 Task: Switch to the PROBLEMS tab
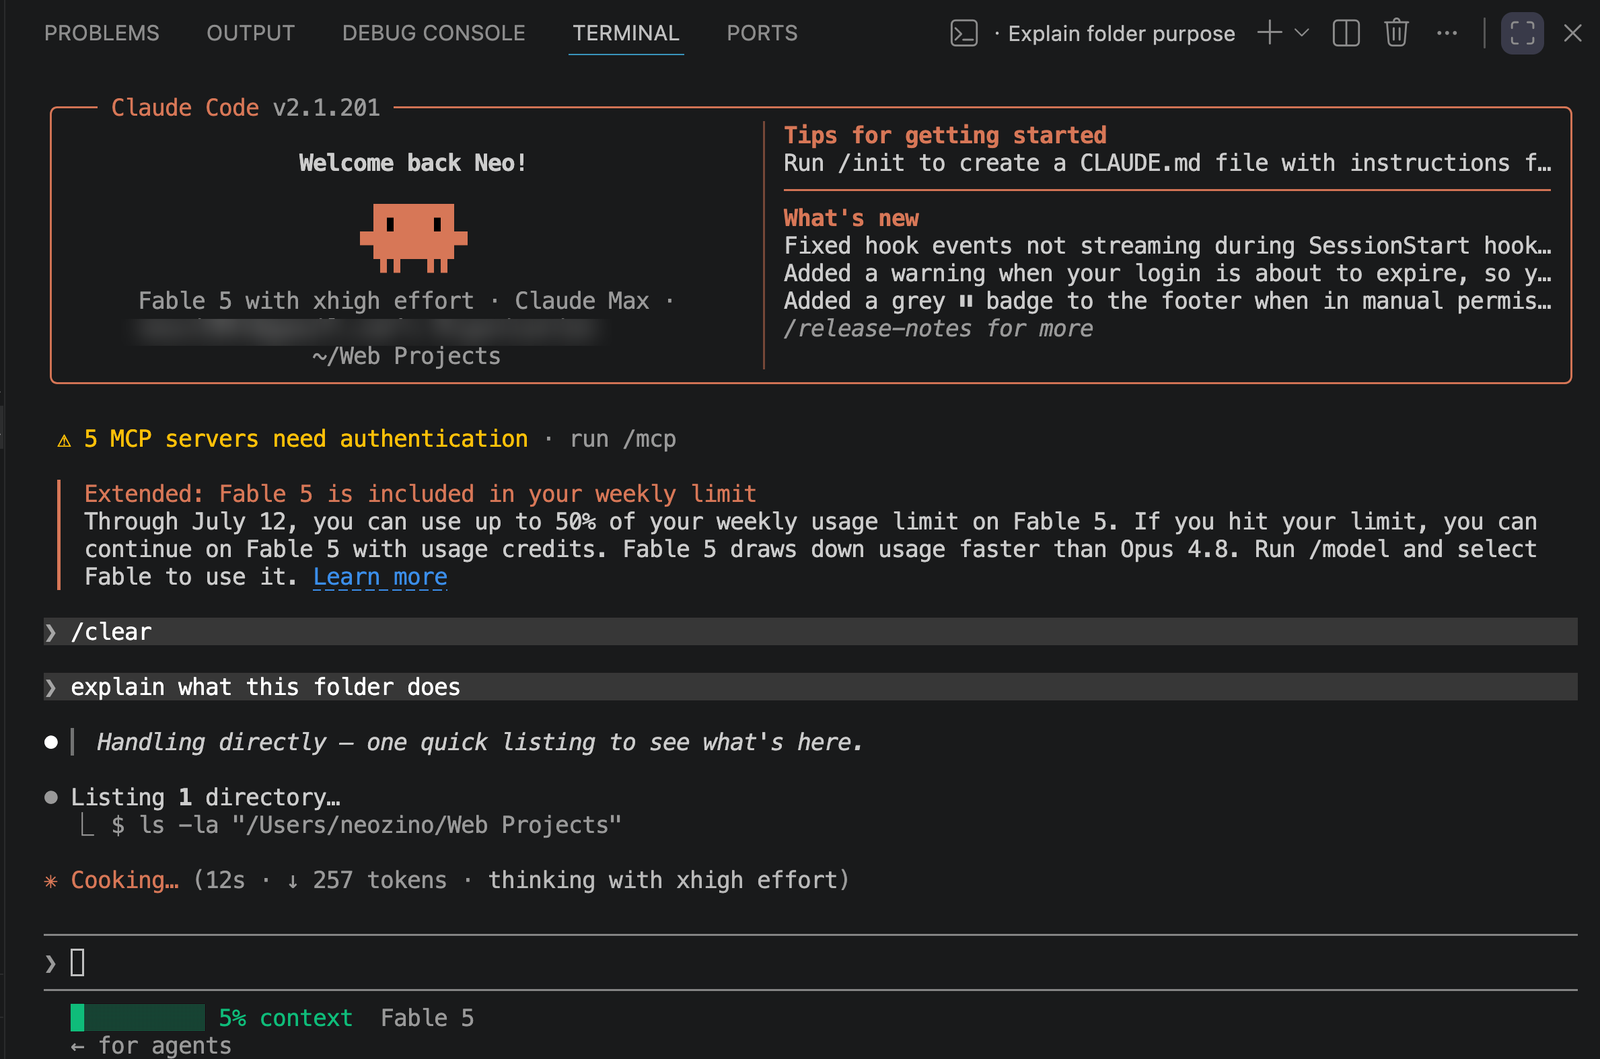coord(101,33)
